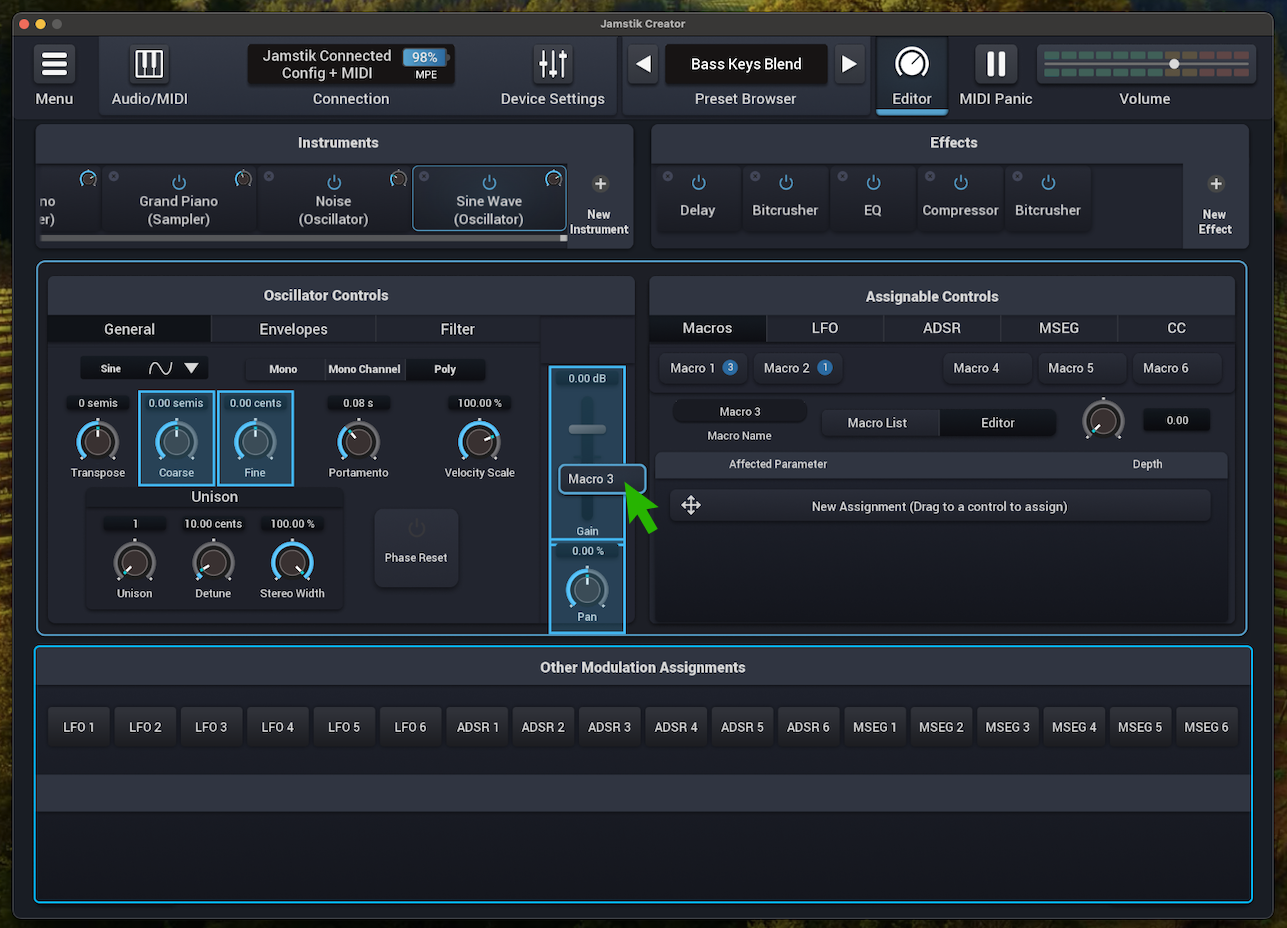Remove the Delay effect with its x icon

tap(666, 176)
